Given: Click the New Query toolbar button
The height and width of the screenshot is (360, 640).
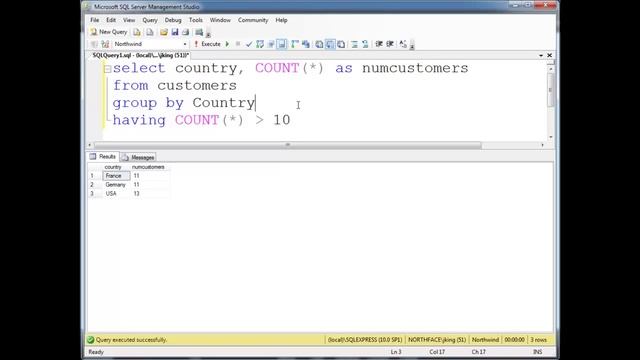Looking at the screenshot, I should [x=109, y=32].
